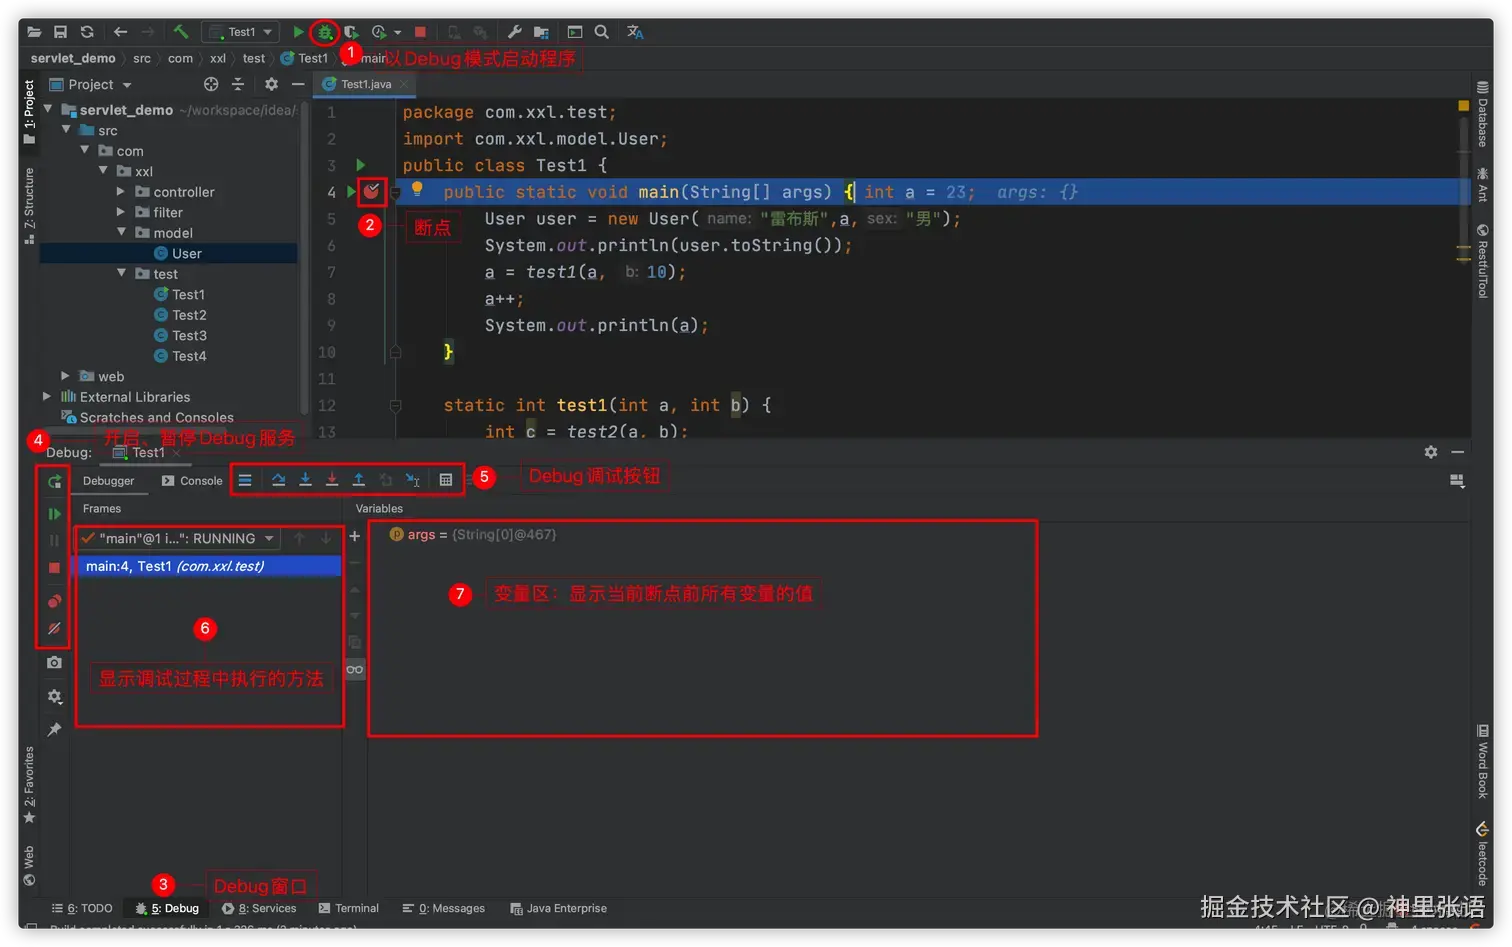Collapse the servlet_demo root folder
The height and width of the screenshot is (947, 1512).
tap(47, 109)
